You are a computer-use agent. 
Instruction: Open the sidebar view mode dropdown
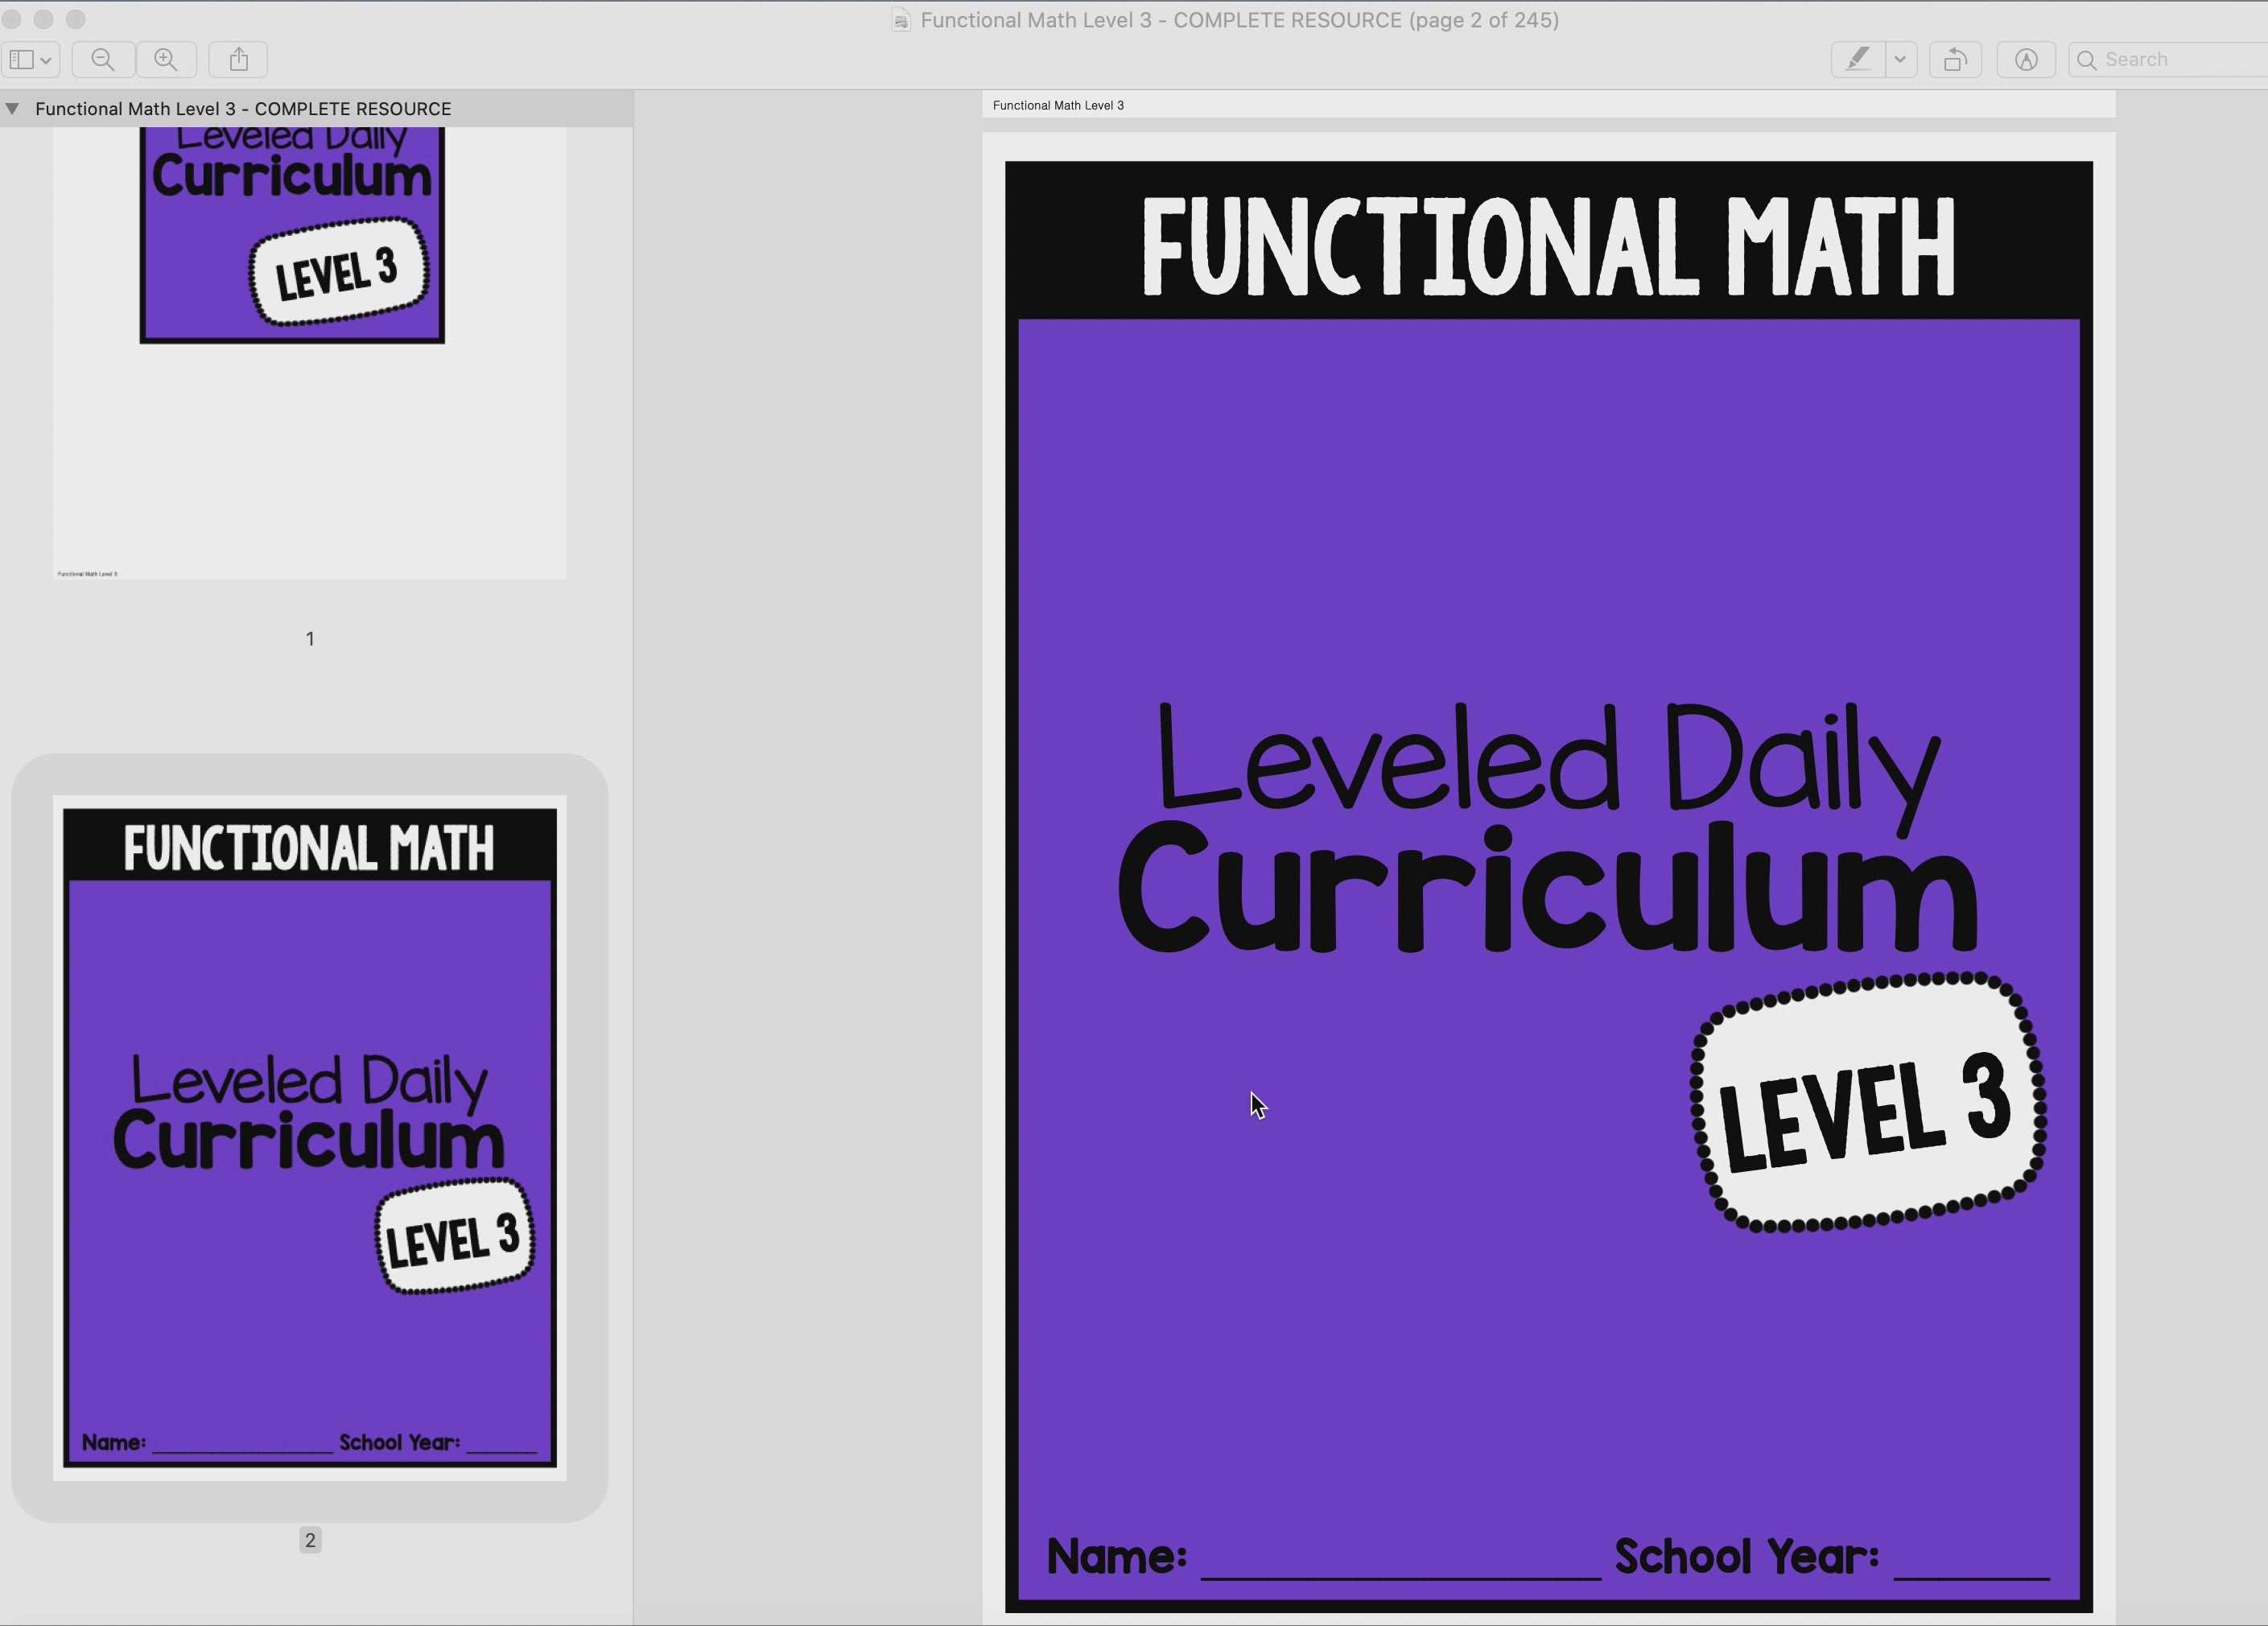pos(45,59)
